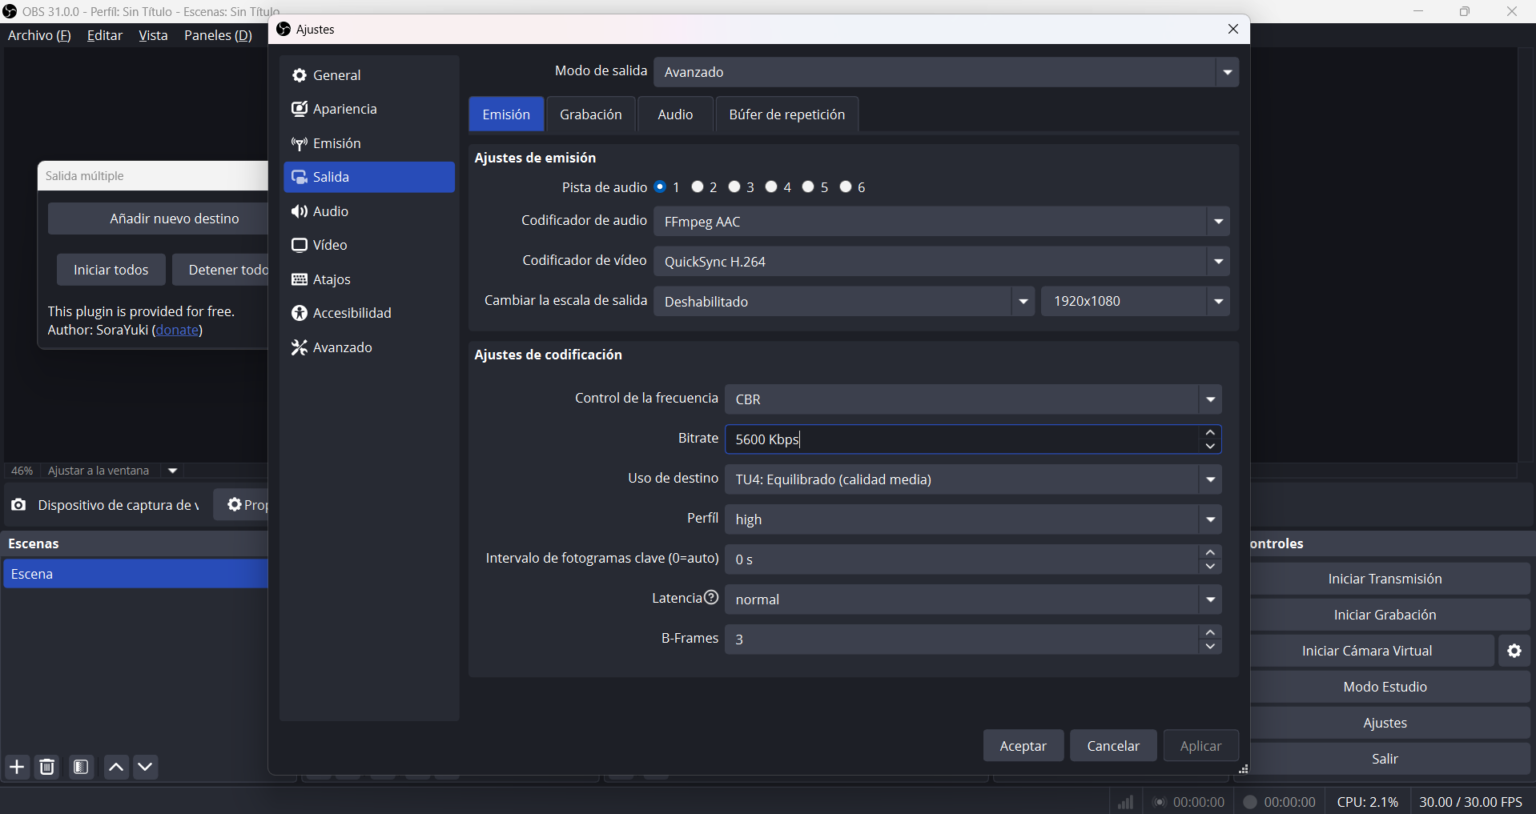Click the delete scene trash icon
The height and width of the screenshot is (814, 1536).
pos(47,767)
